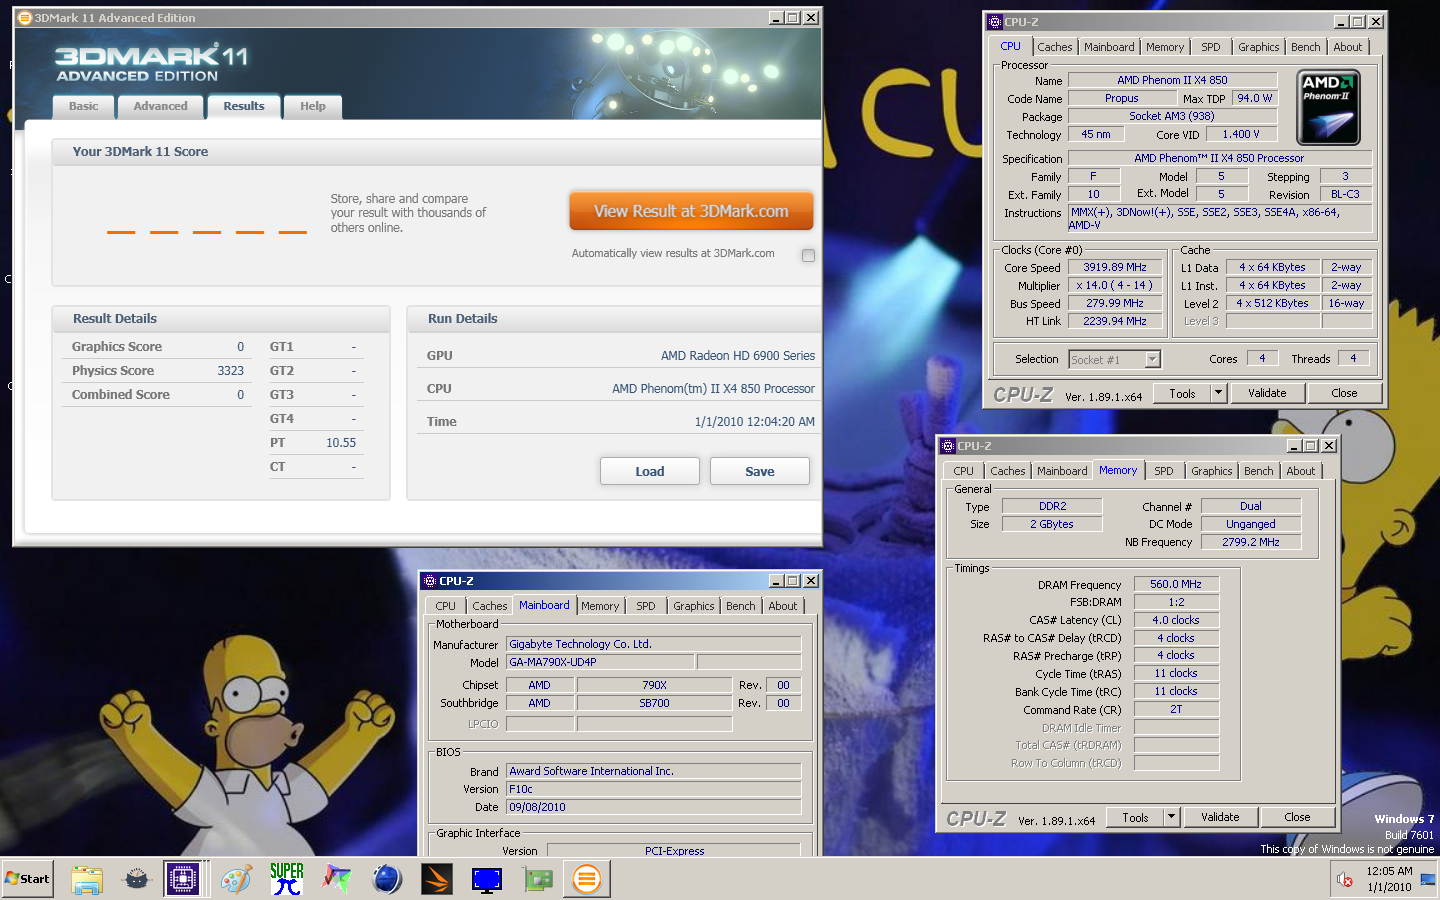1440x900 pixels.
Task: Click Validate in the CPU tab window
Action: coord(1267,393)
